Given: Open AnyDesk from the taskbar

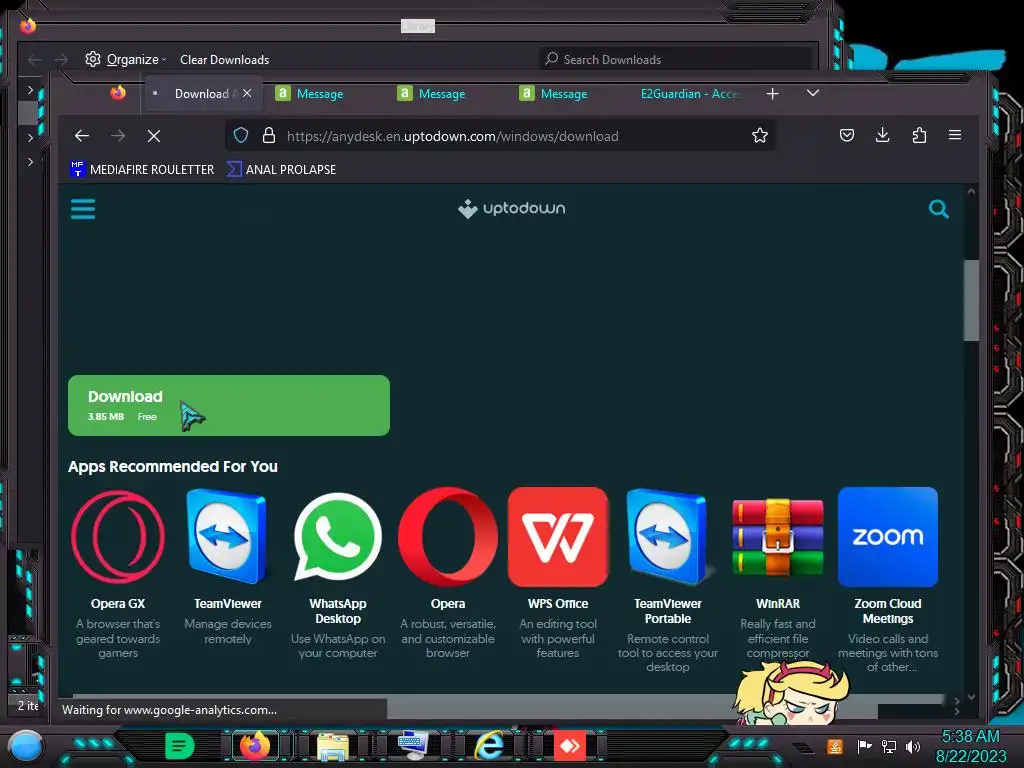Looking at the screenshot, I should click(x=570, y=746).
